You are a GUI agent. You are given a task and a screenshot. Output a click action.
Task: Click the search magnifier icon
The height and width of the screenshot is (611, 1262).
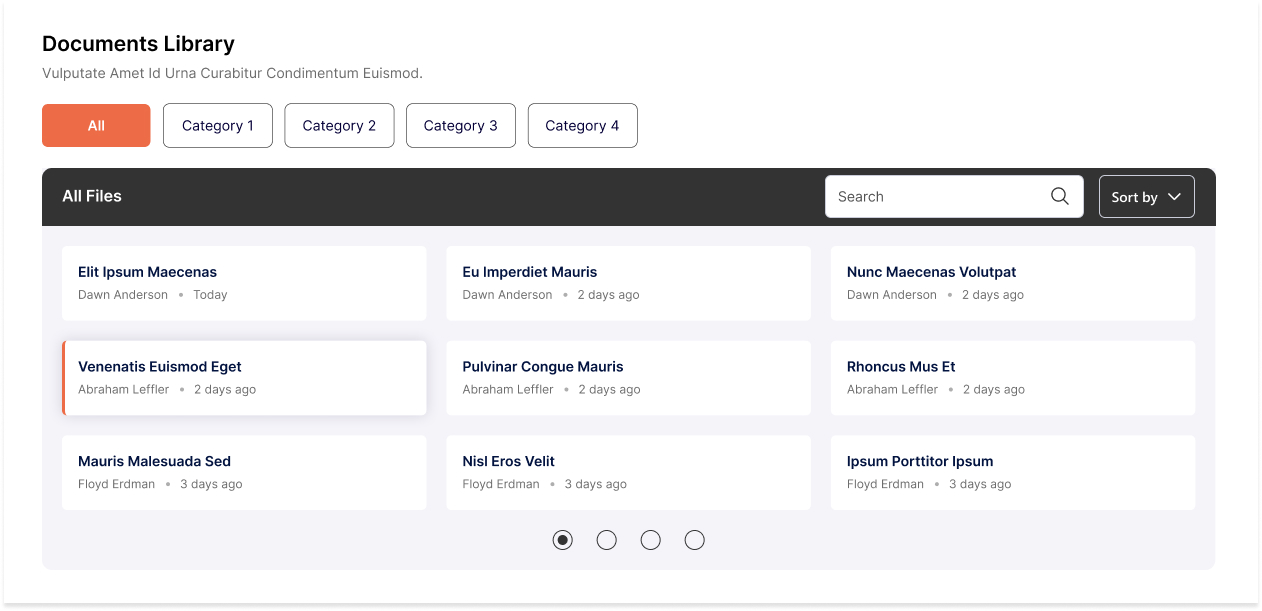(1059, 196)
